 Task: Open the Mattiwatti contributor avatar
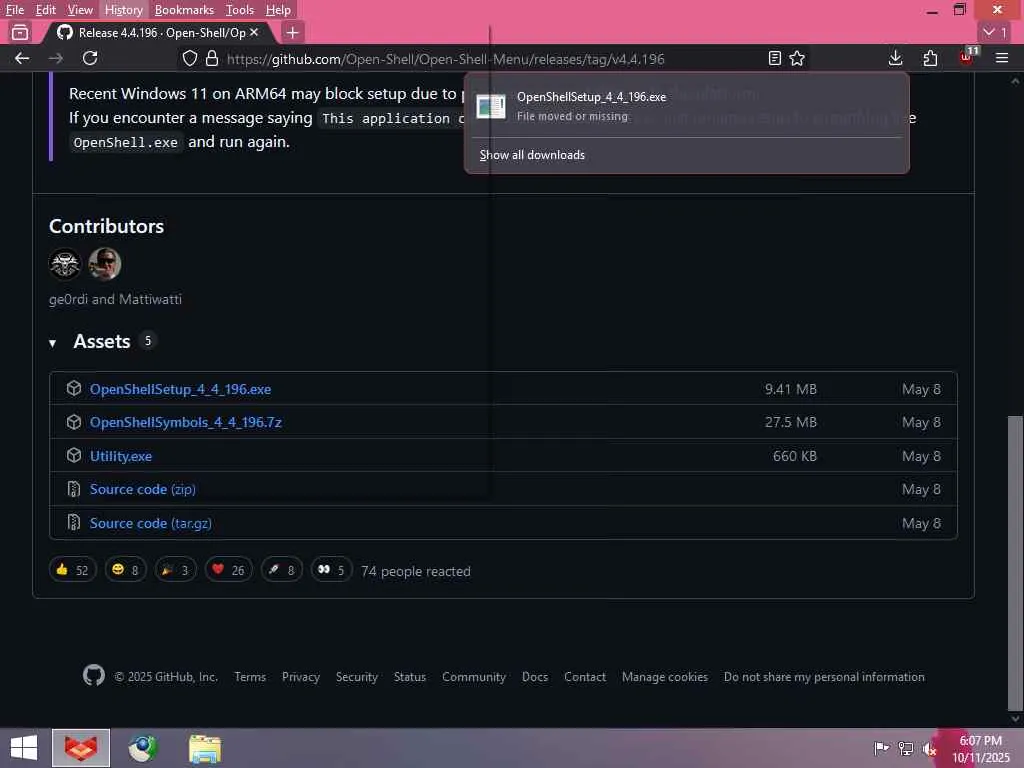[x=104, y=264]
